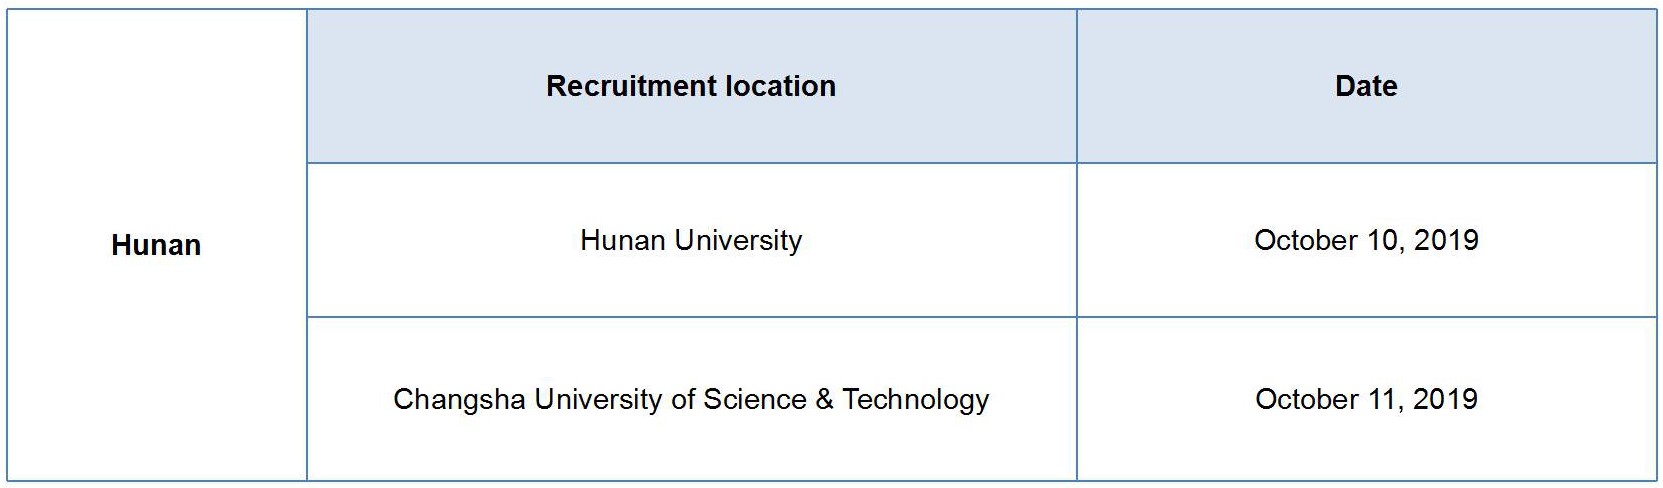Click the bold Hunan province cell

(x=156, y=245)
